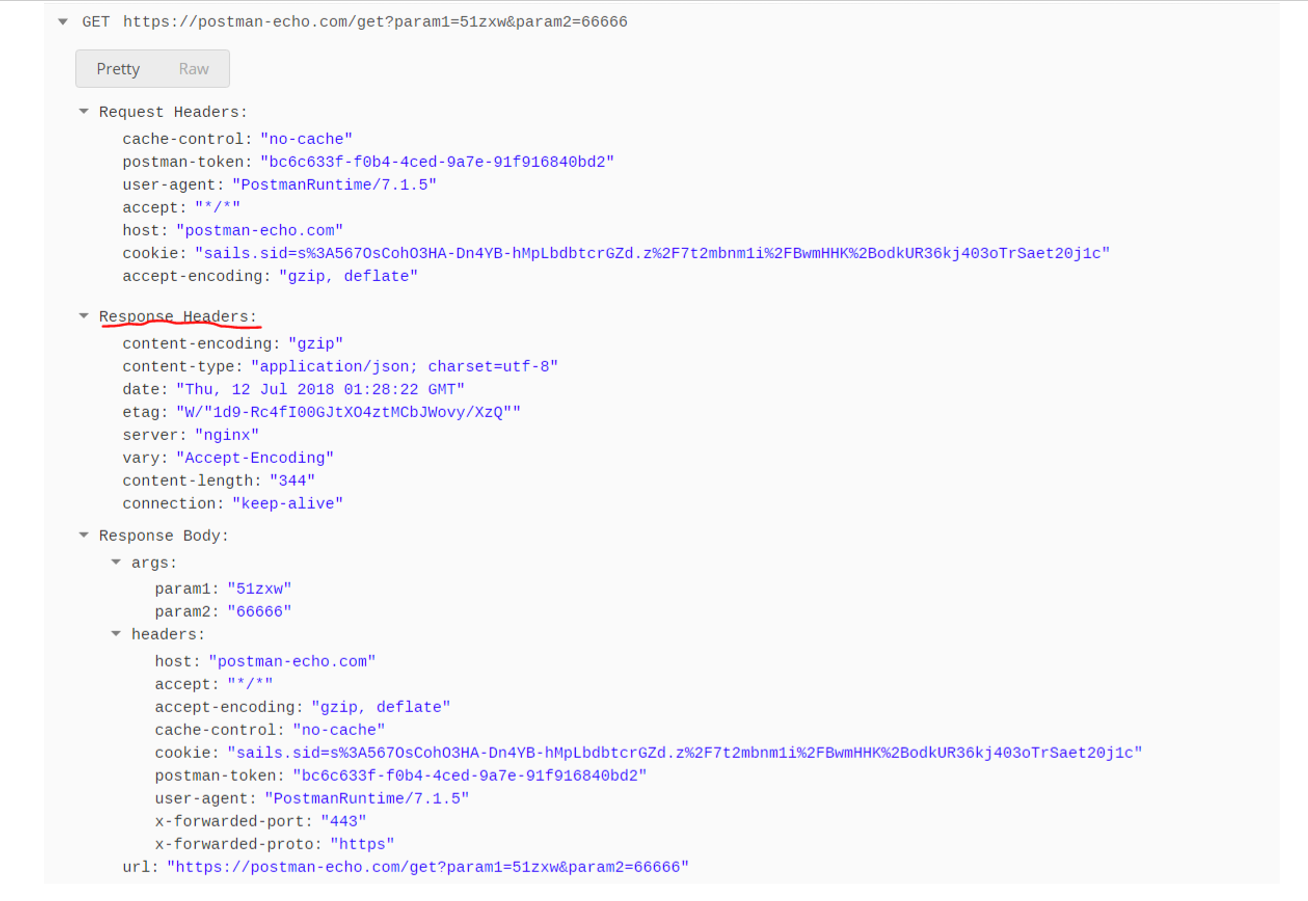The width and height of the screenshot is (1308, 901).
Task: Click the param1 value 51zxw
Action: click(259, 589)
